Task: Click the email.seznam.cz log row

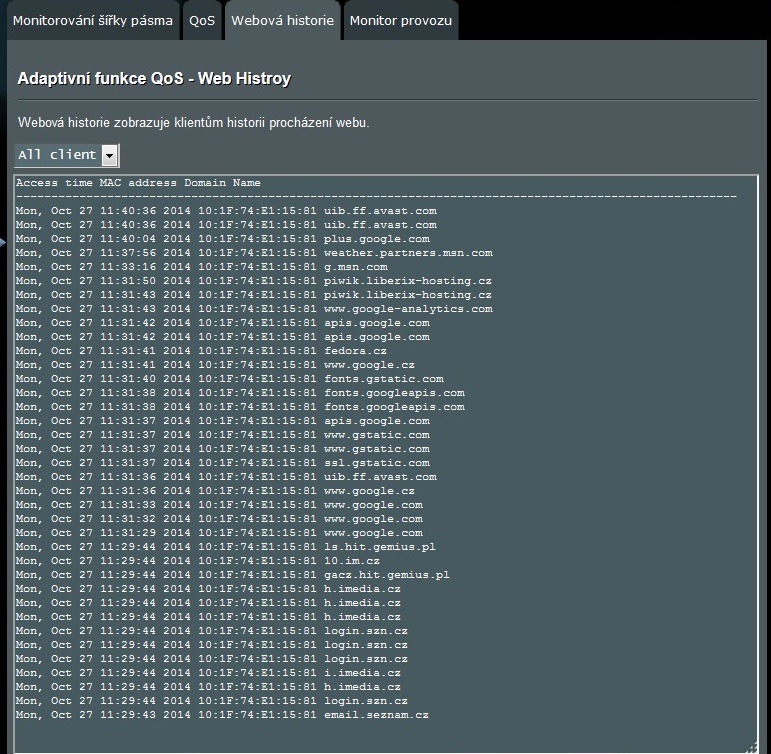Action: pyautogui.click(x=222, y=715)
